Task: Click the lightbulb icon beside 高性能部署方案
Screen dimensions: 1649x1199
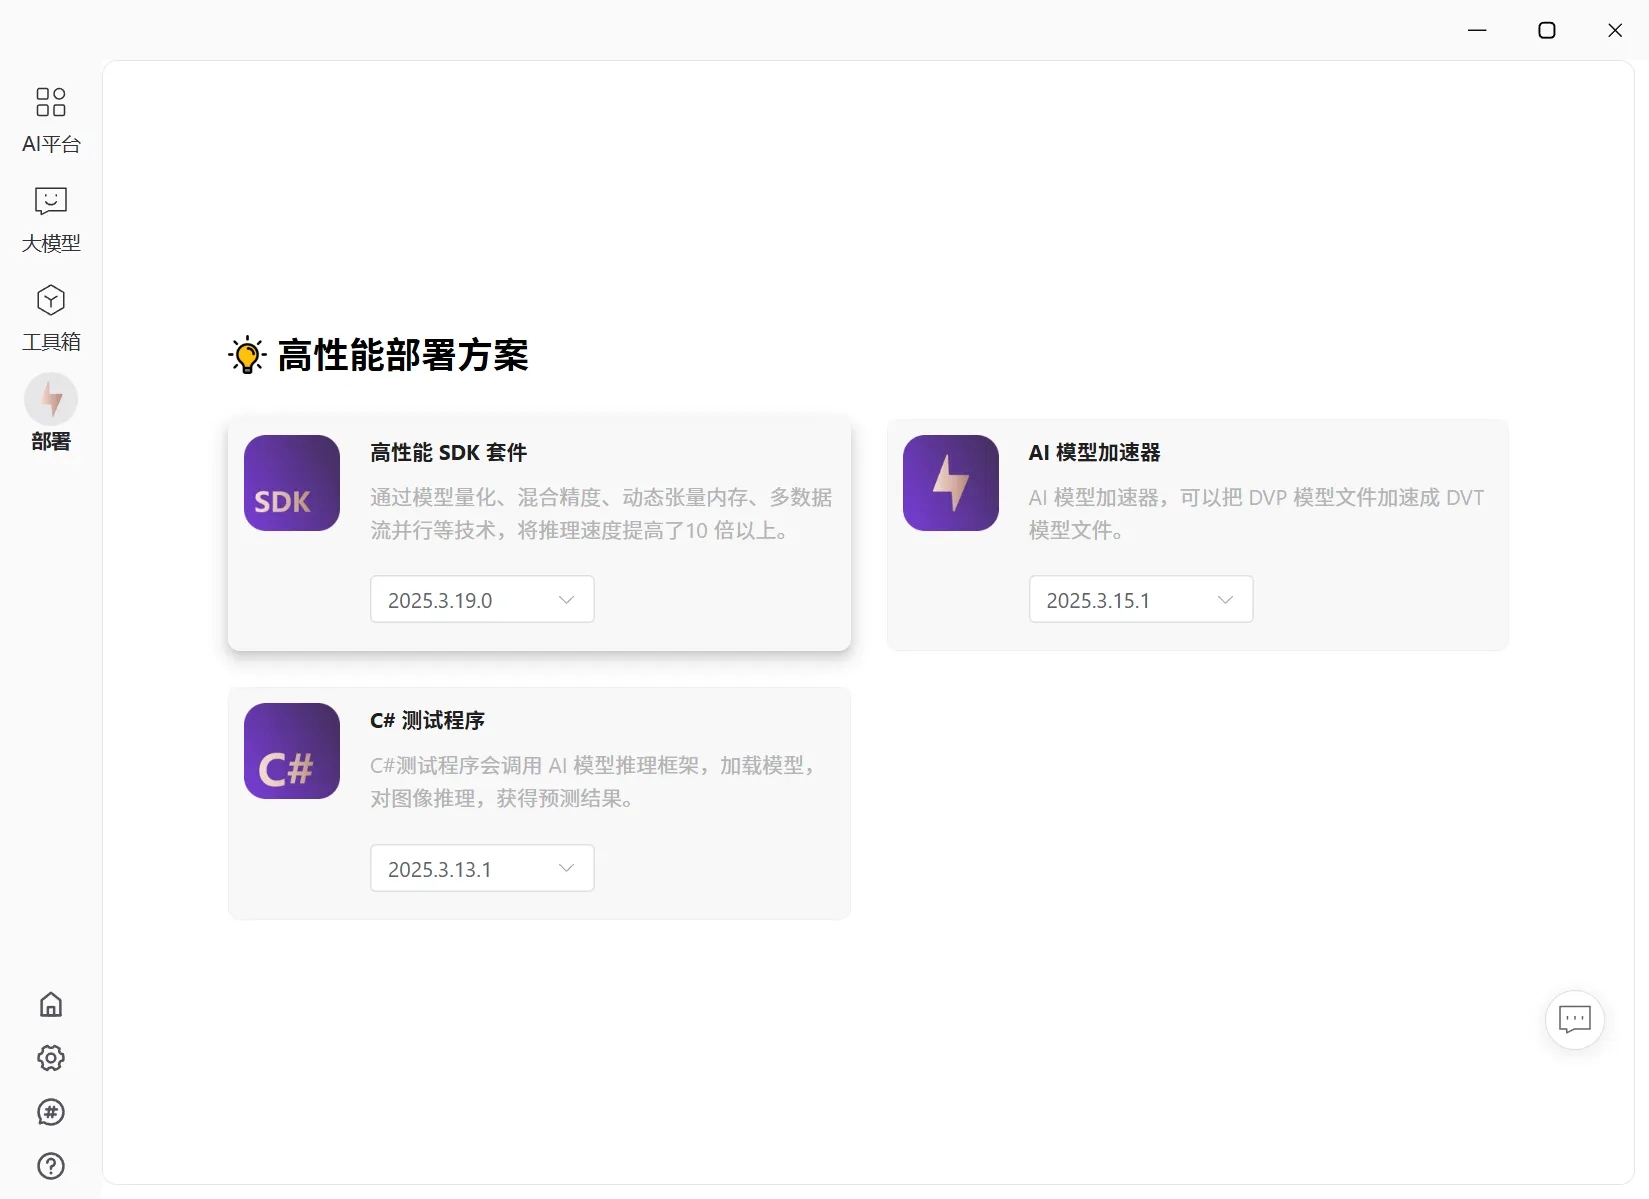Action: [x=247, y=355]
